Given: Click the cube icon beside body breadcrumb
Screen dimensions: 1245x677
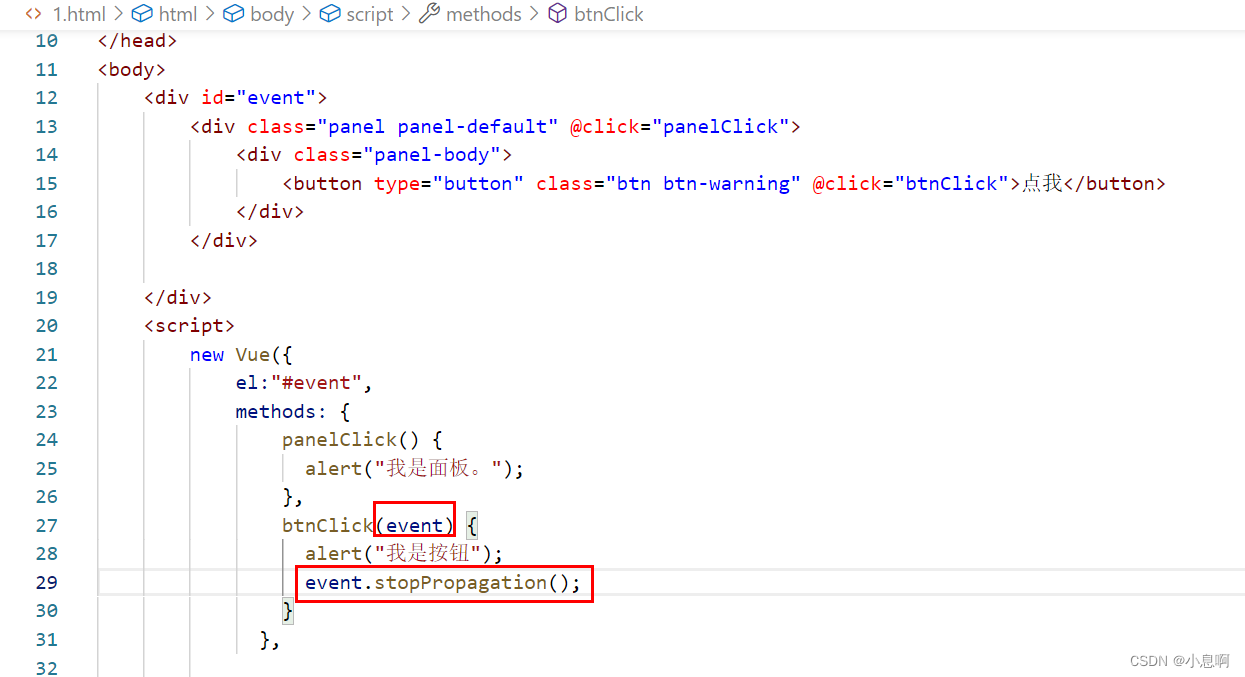Looking at the screenshot, I should pos(234,14).
